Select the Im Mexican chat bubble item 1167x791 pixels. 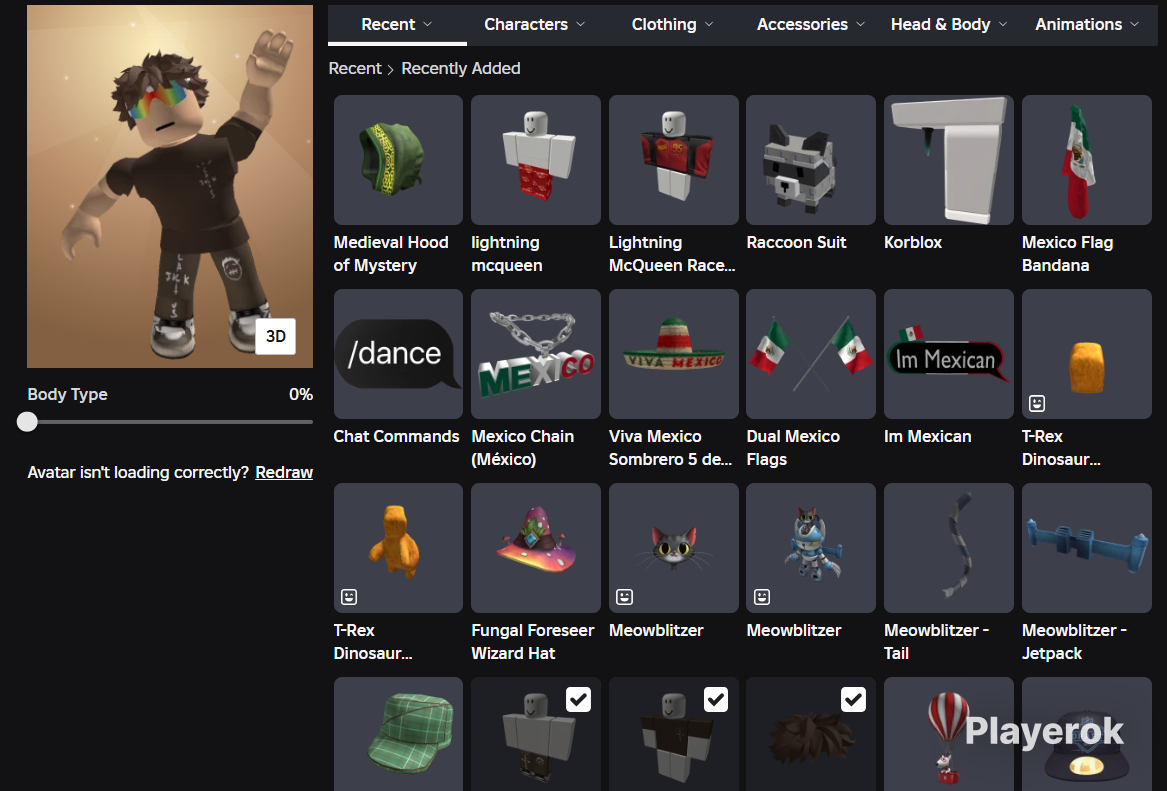pyautogui.click(x=948, y=354)
